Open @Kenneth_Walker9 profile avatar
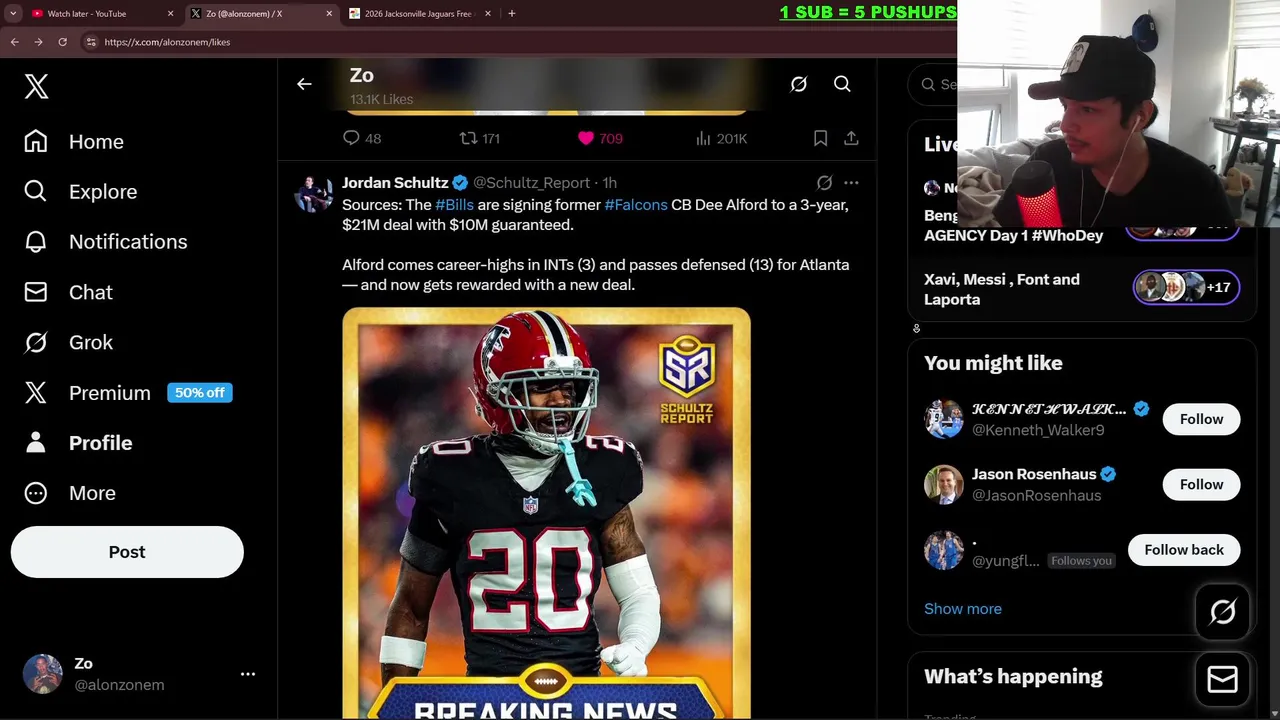The height and width of the screenshot is (720, 1280). click(x=943, y=419)
